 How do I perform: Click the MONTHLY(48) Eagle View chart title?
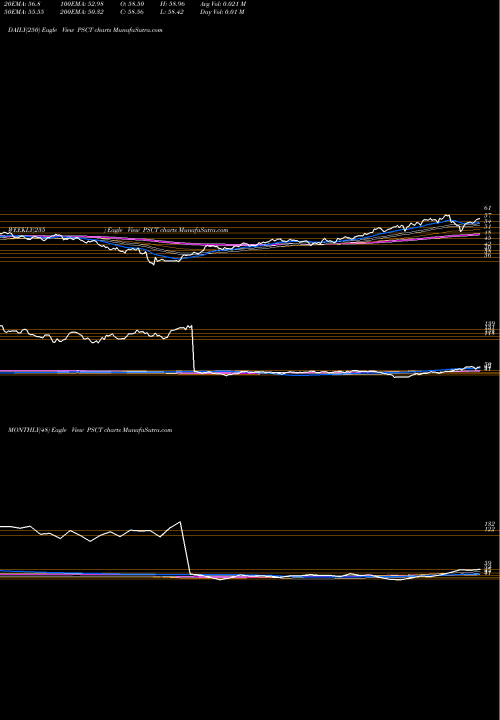tap(90, 430)
